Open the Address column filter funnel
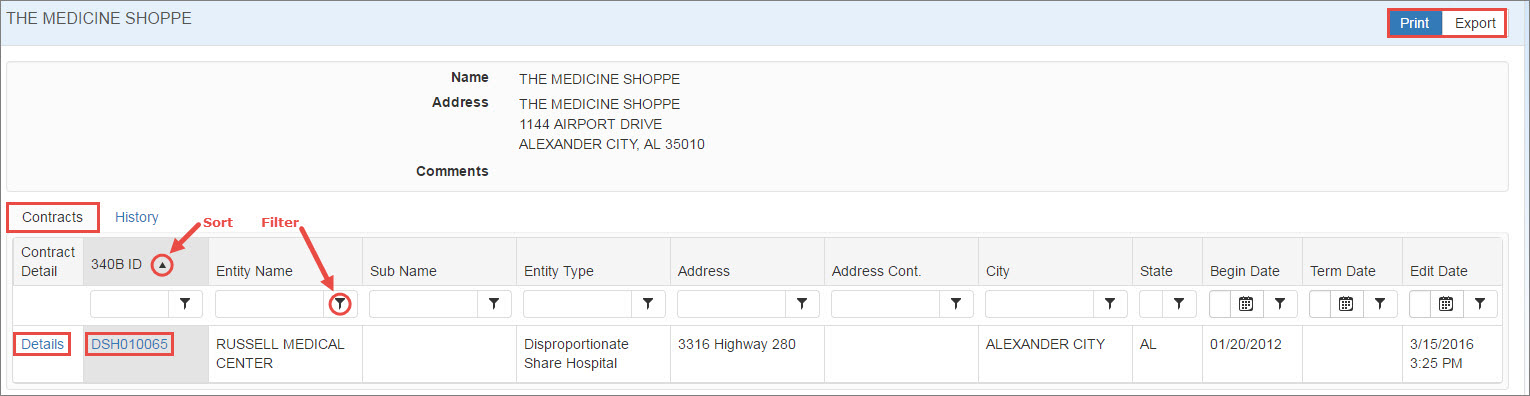The width and height of the screenshot is (1530, 396). point(801,303)
